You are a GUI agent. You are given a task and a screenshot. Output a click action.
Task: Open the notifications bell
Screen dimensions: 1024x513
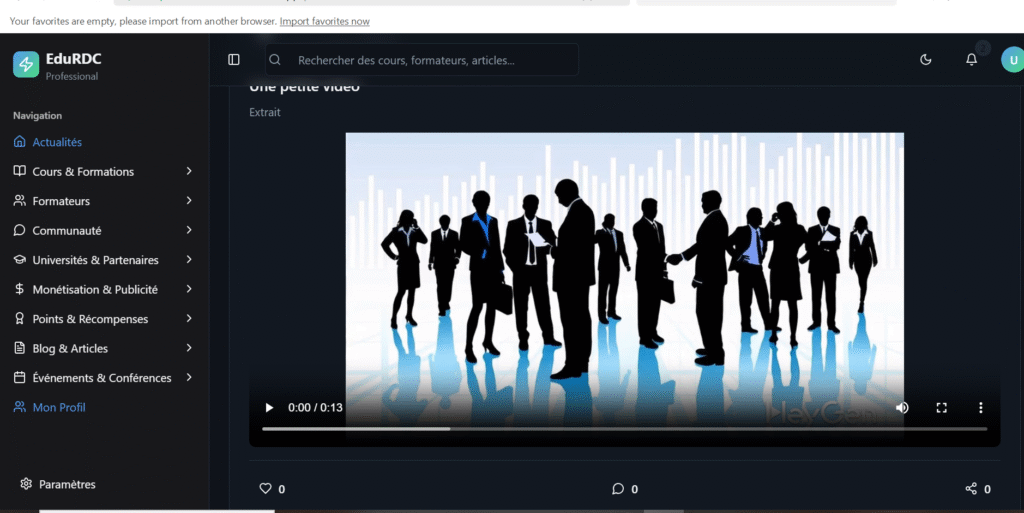pyautogui.click(x=971, y=60)
